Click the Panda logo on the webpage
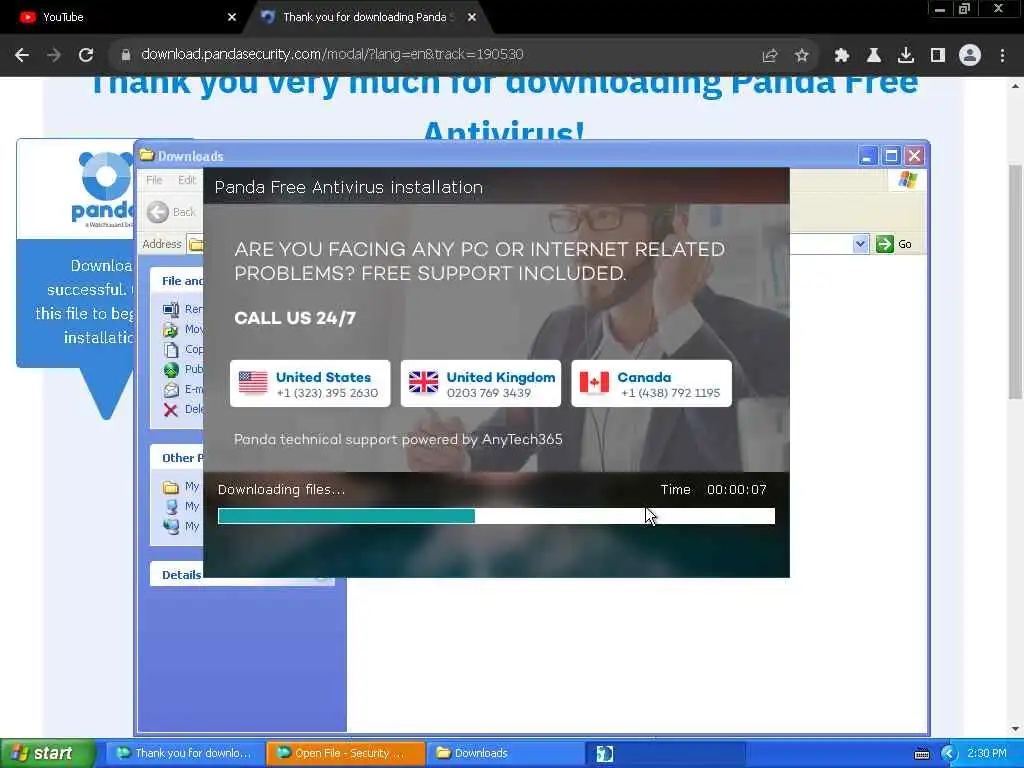Screen dimensions: 1024x768 104,187
